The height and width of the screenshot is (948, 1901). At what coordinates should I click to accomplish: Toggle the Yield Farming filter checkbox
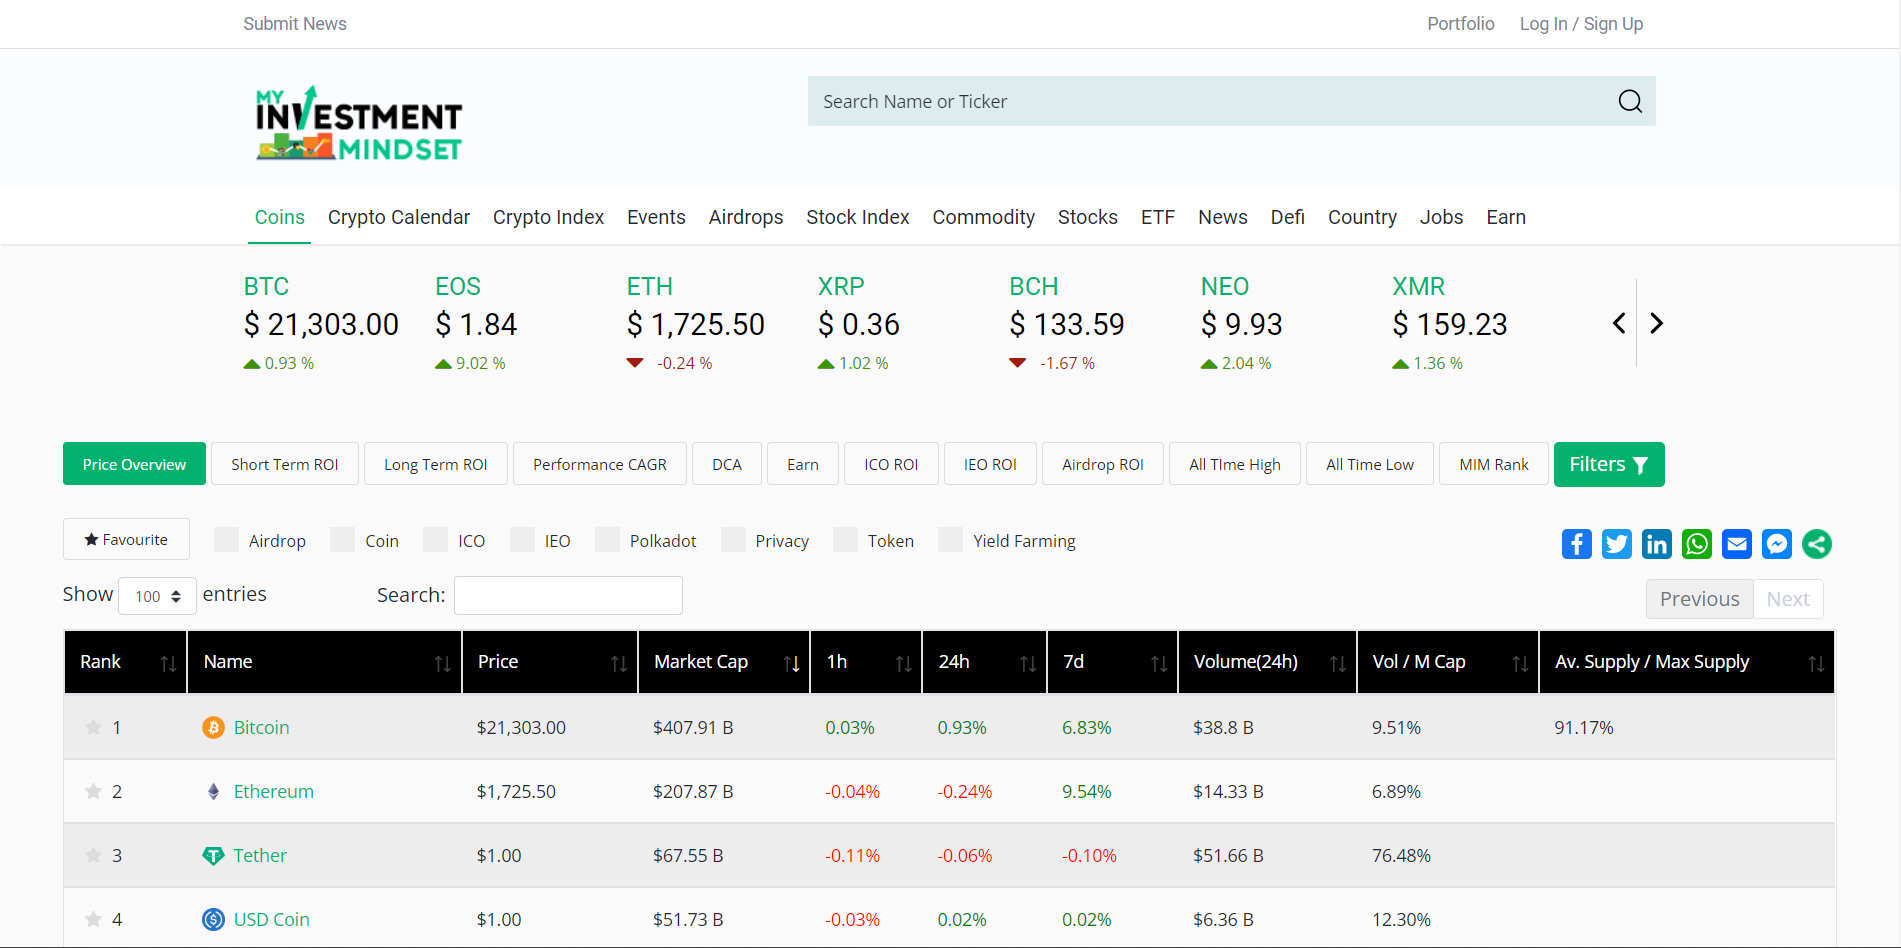[x=951, y=540]
